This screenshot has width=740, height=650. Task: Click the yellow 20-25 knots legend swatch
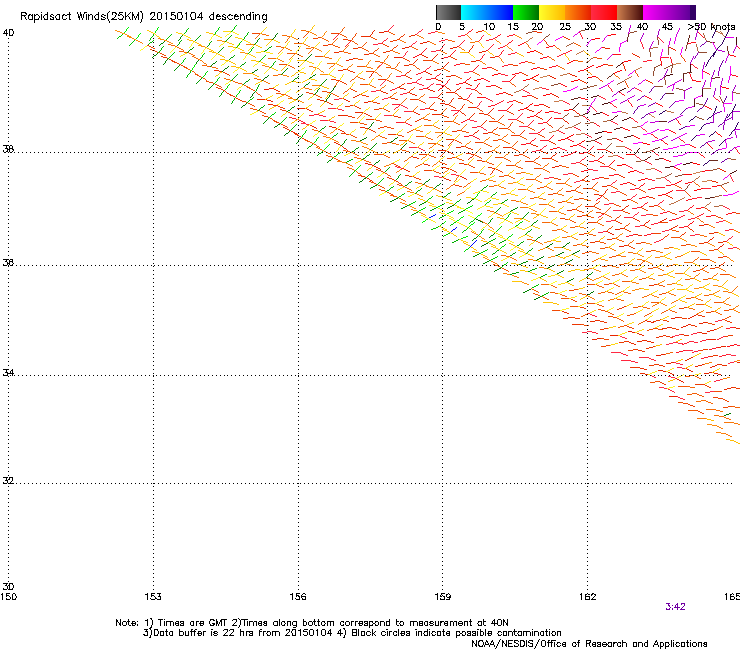click(x=552, y=12)
